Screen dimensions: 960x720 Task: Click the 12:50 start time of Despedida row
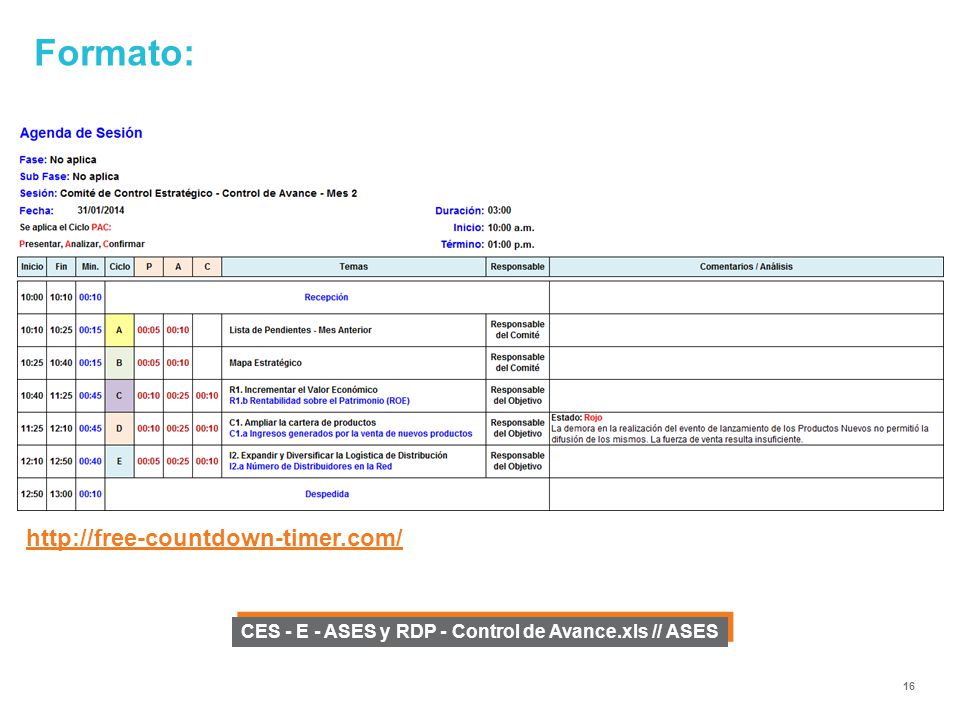32,494
